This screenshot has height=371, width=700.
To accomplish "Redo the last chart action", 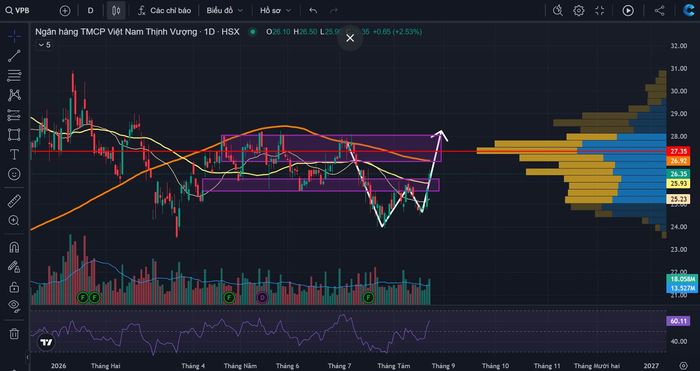I will (x=333, y=10).
